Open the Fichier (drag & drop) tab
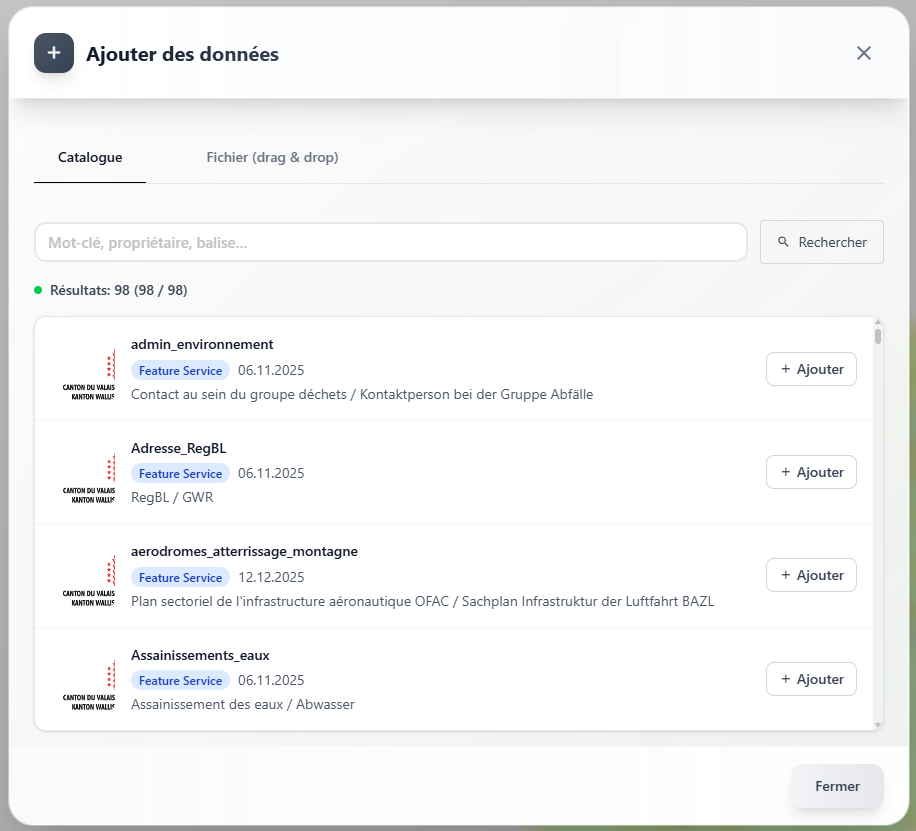 point(272,158)
